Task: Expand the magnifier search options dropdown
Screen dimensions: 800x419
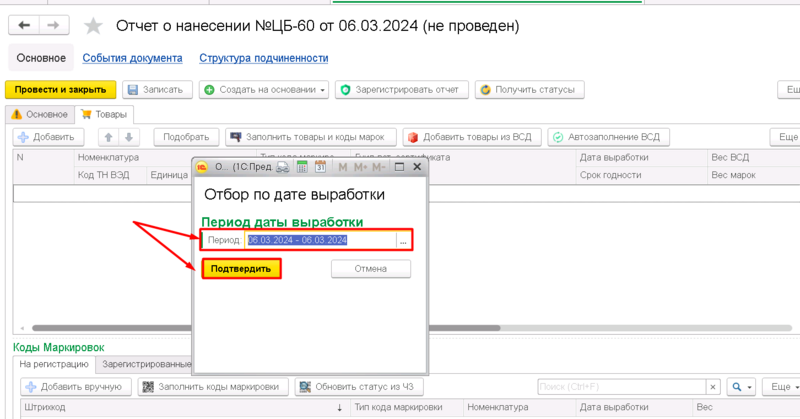Action: [x=741, y=386]
